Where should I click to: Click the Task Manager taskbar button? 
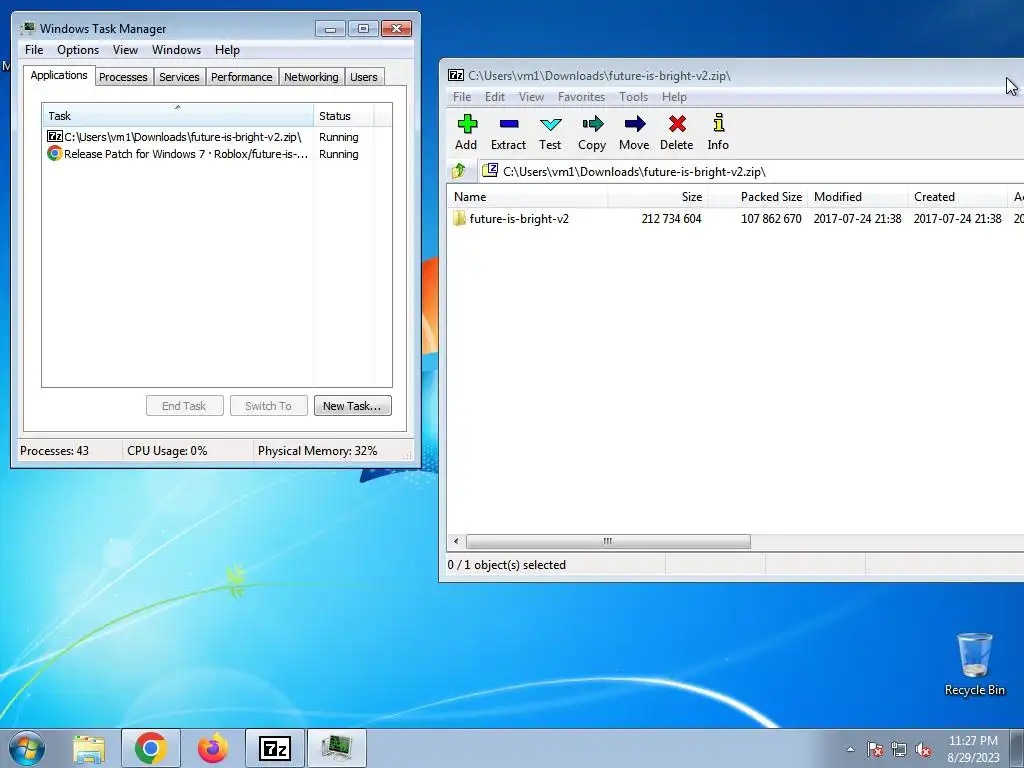point(337,748)
